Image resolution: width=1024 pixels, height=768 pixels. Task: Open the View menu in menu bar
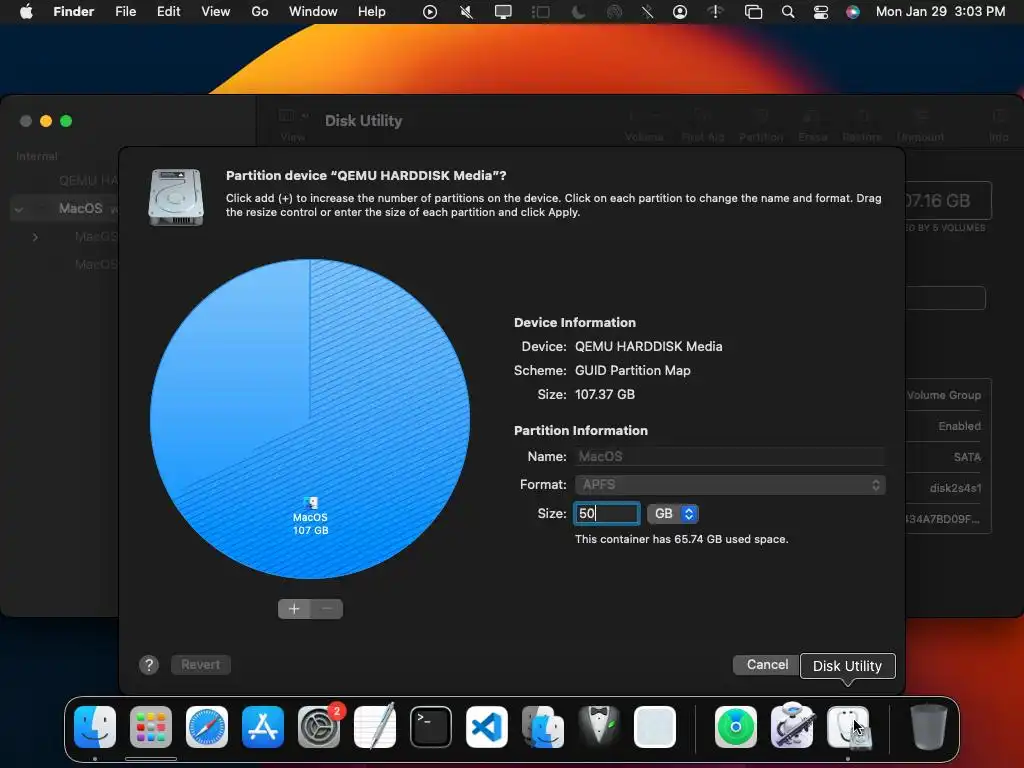pos(216,12)
